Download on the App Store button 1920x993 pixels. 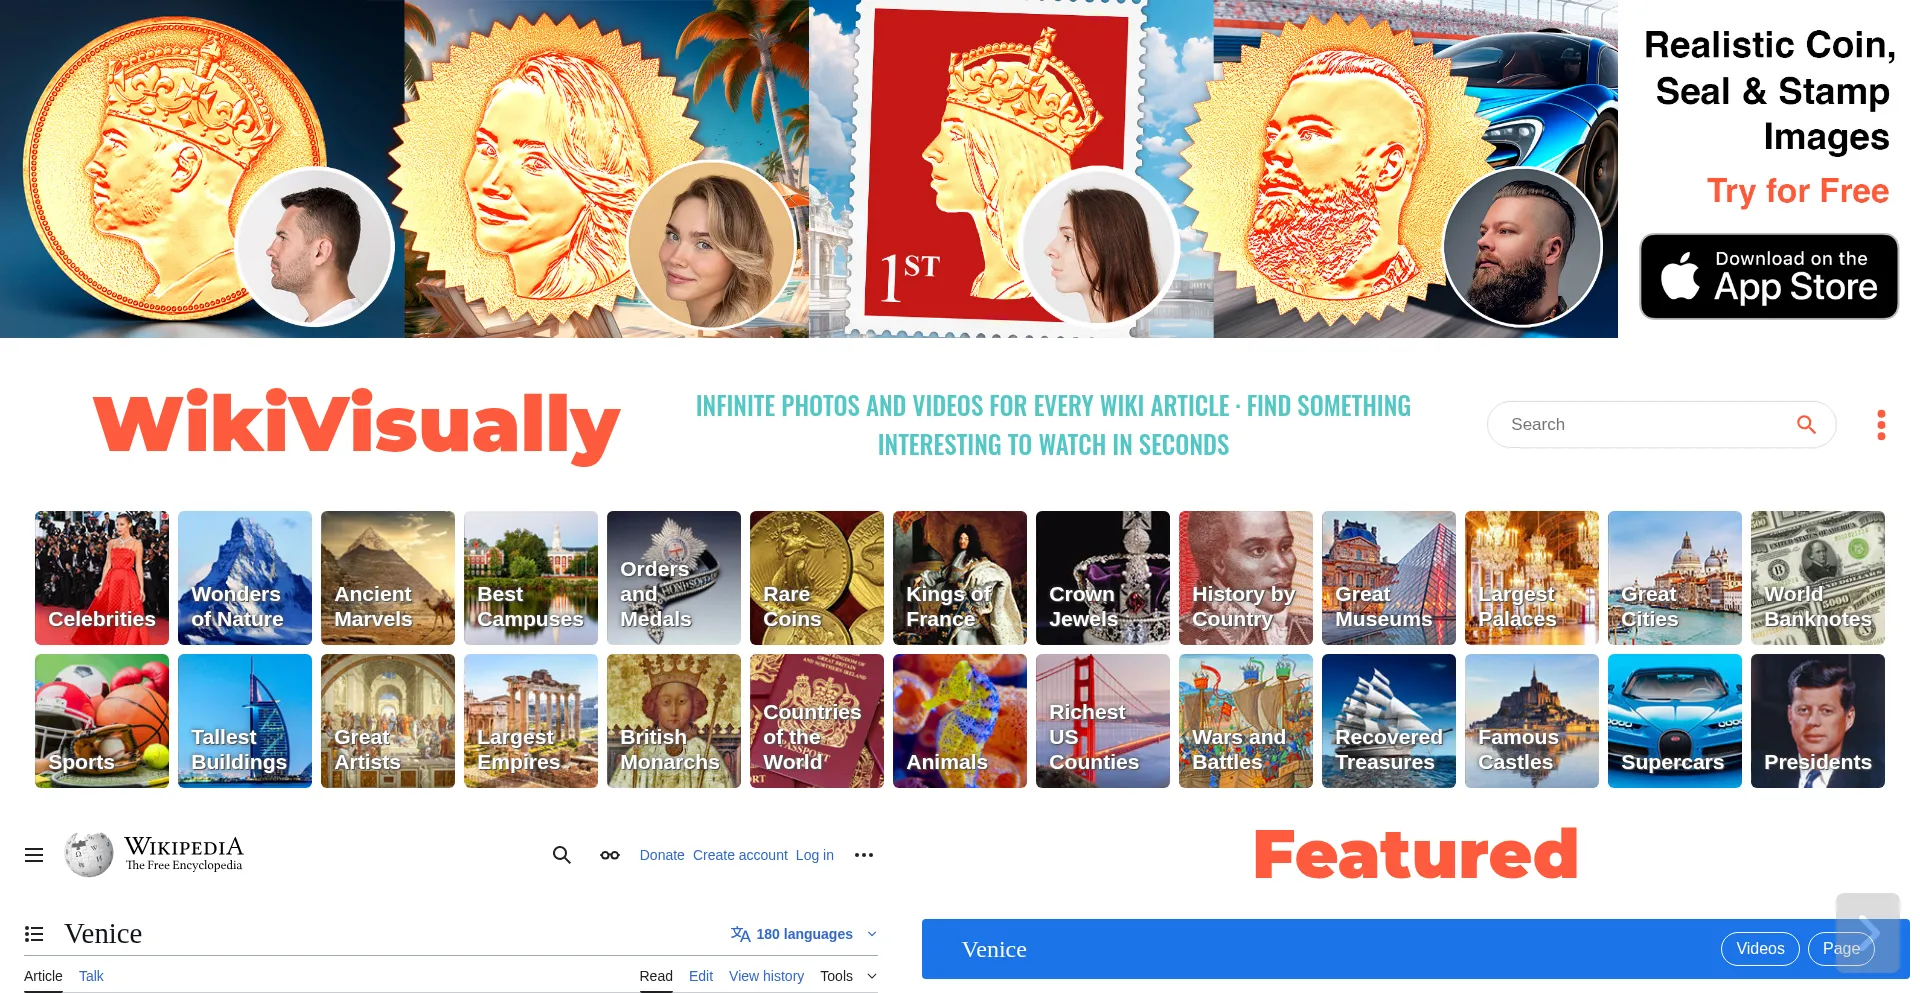pos(1769,276)
